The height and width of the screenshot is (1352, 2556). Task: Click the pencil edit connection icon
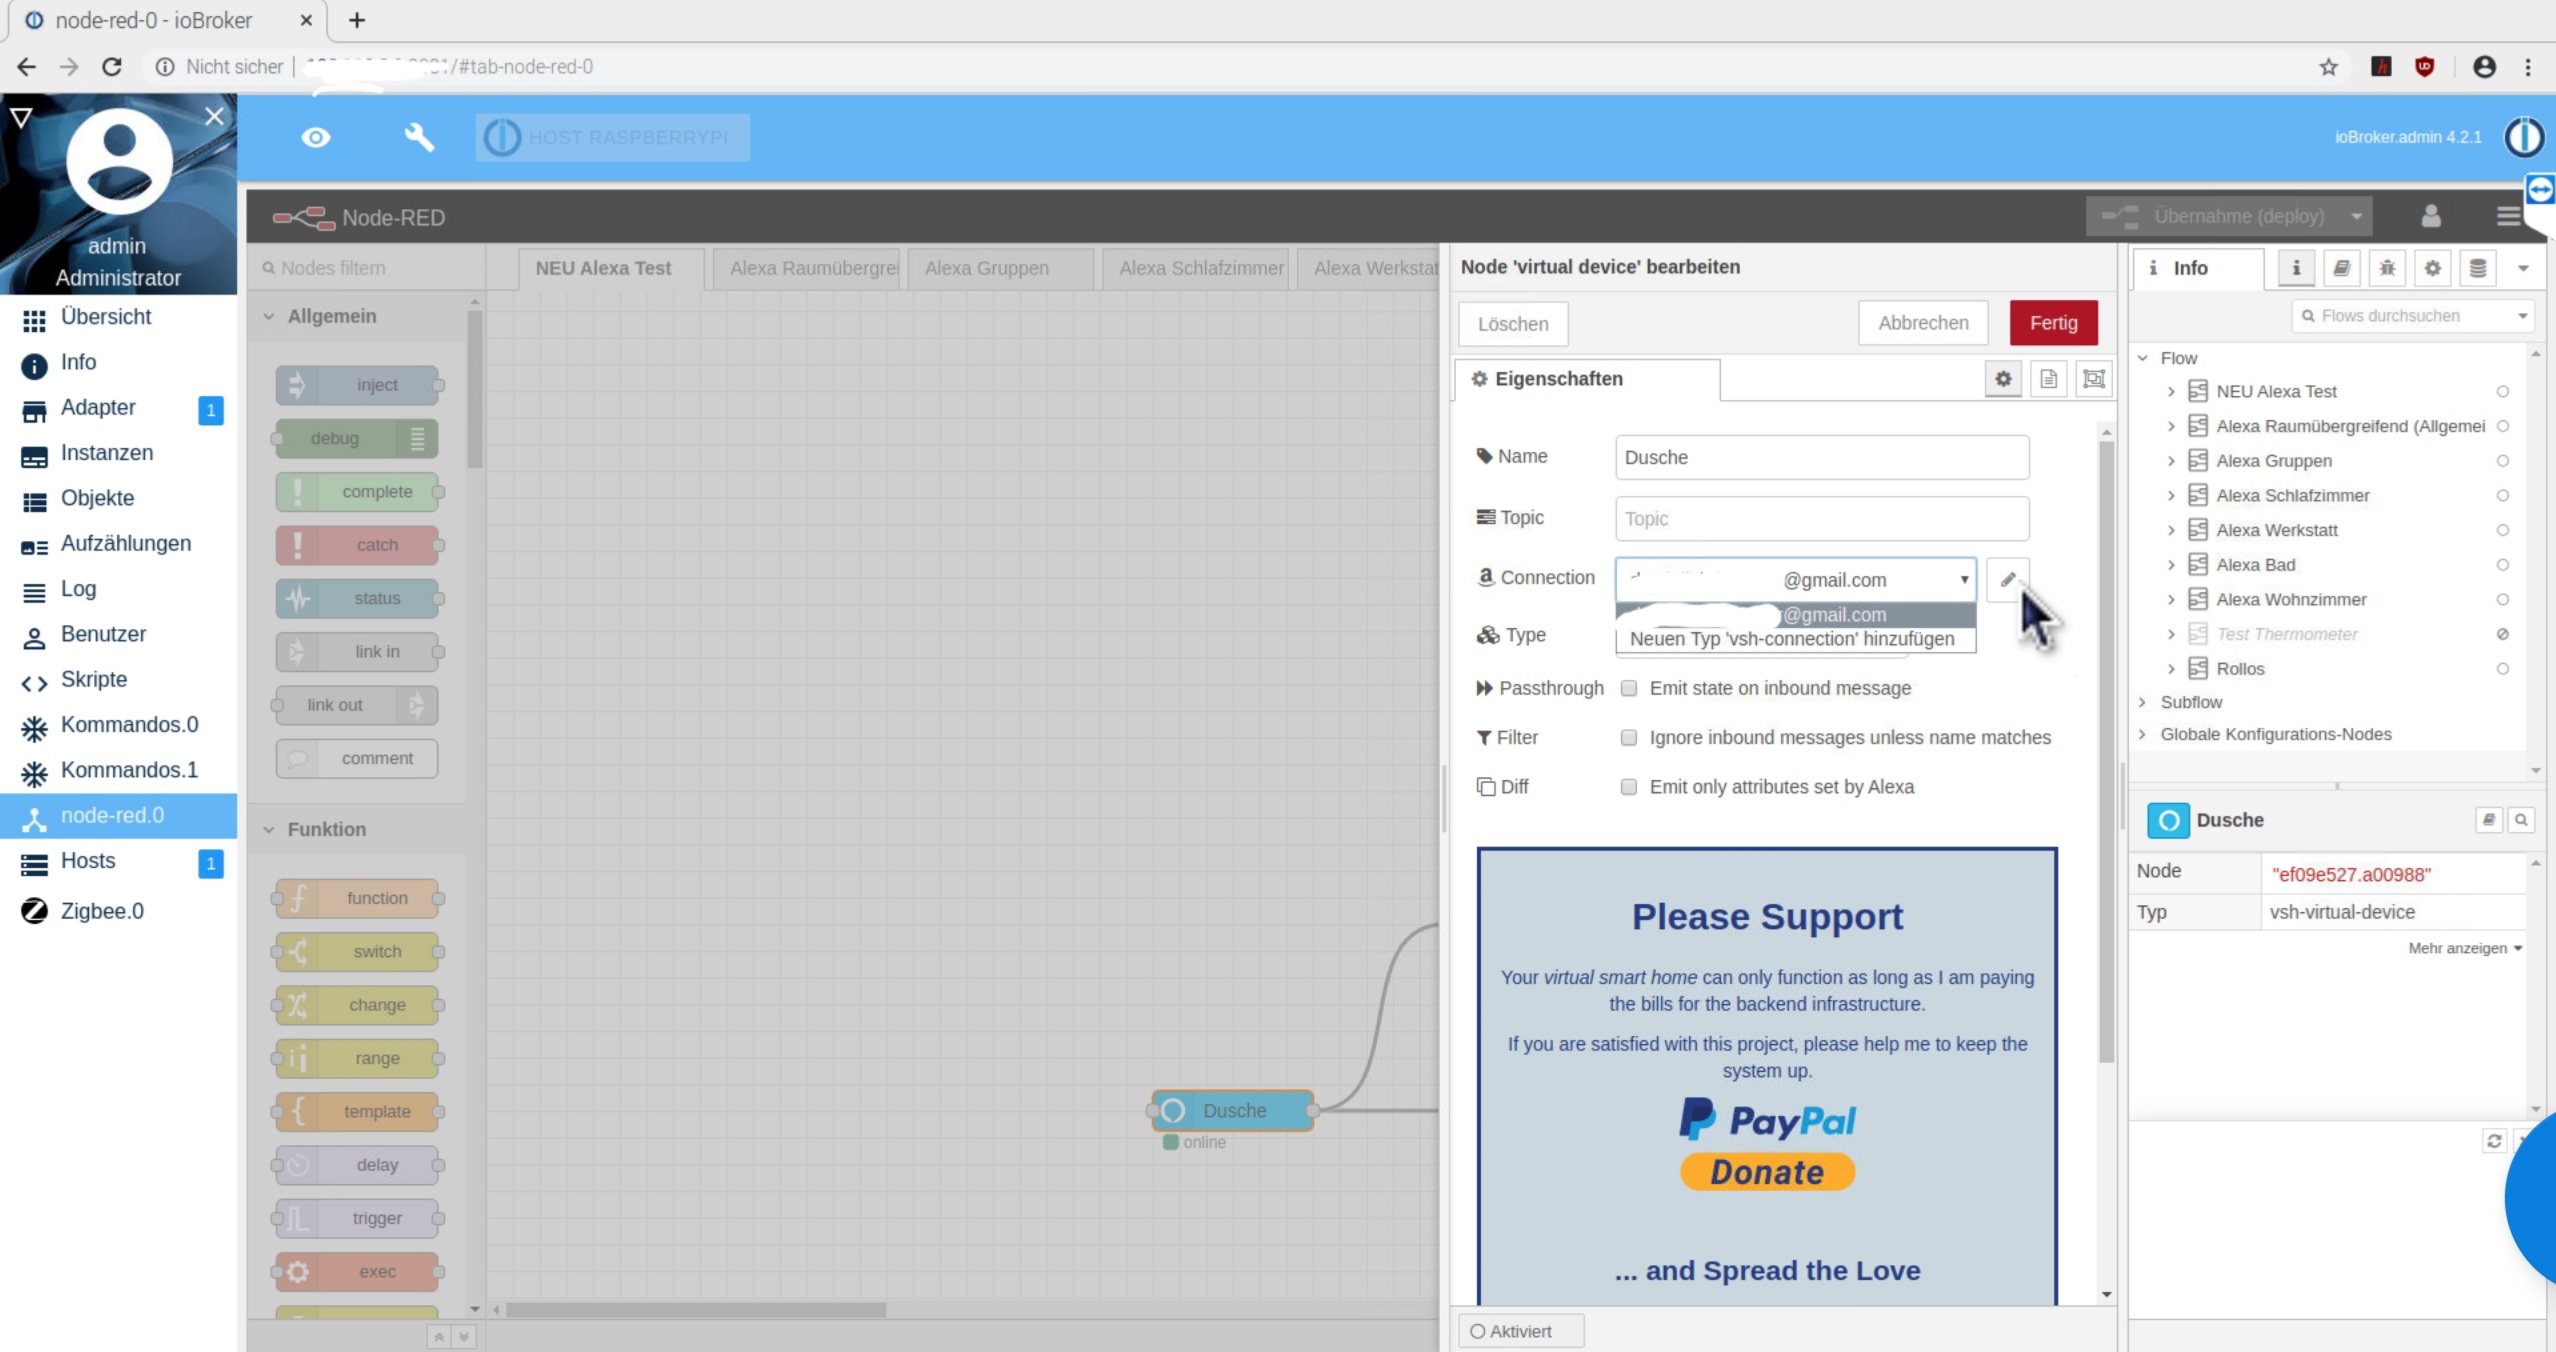pyautogui.click(x=2007, y=579)
